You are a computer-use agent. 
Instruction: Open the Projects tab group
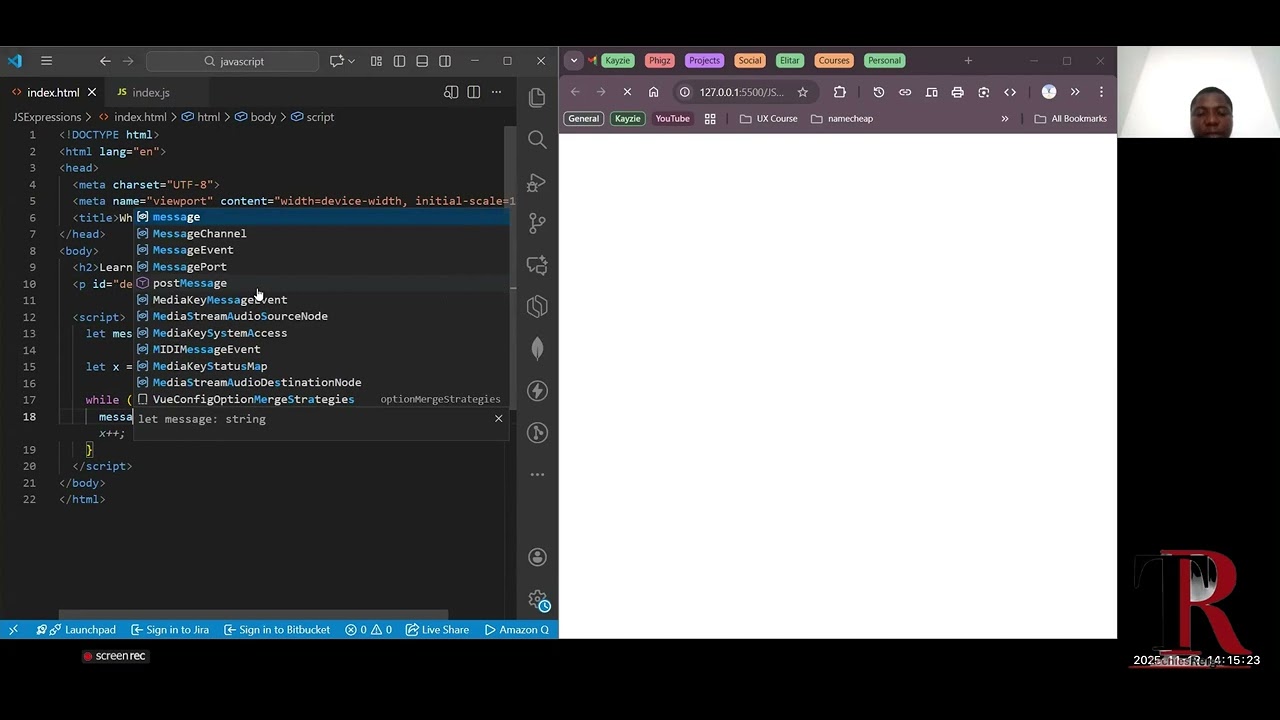coord(704,60)
